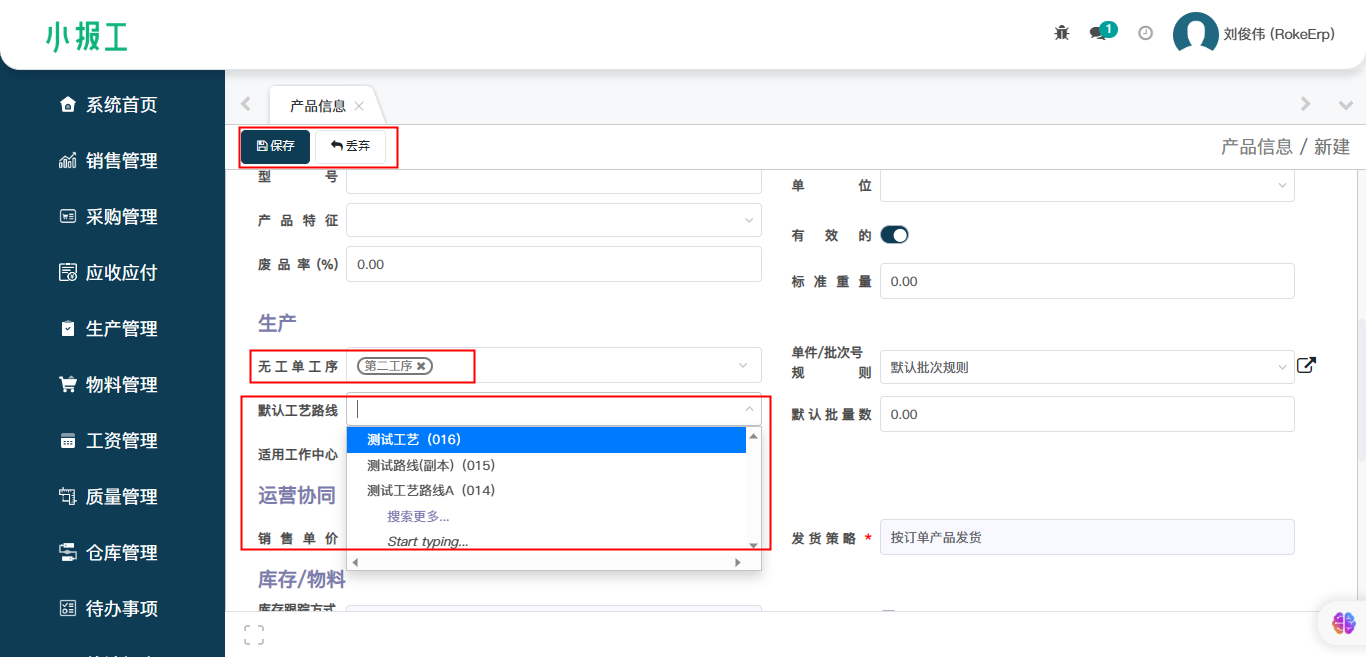Remove the 第二工序 tag
1366x657 pixels.
coord(422,367)
